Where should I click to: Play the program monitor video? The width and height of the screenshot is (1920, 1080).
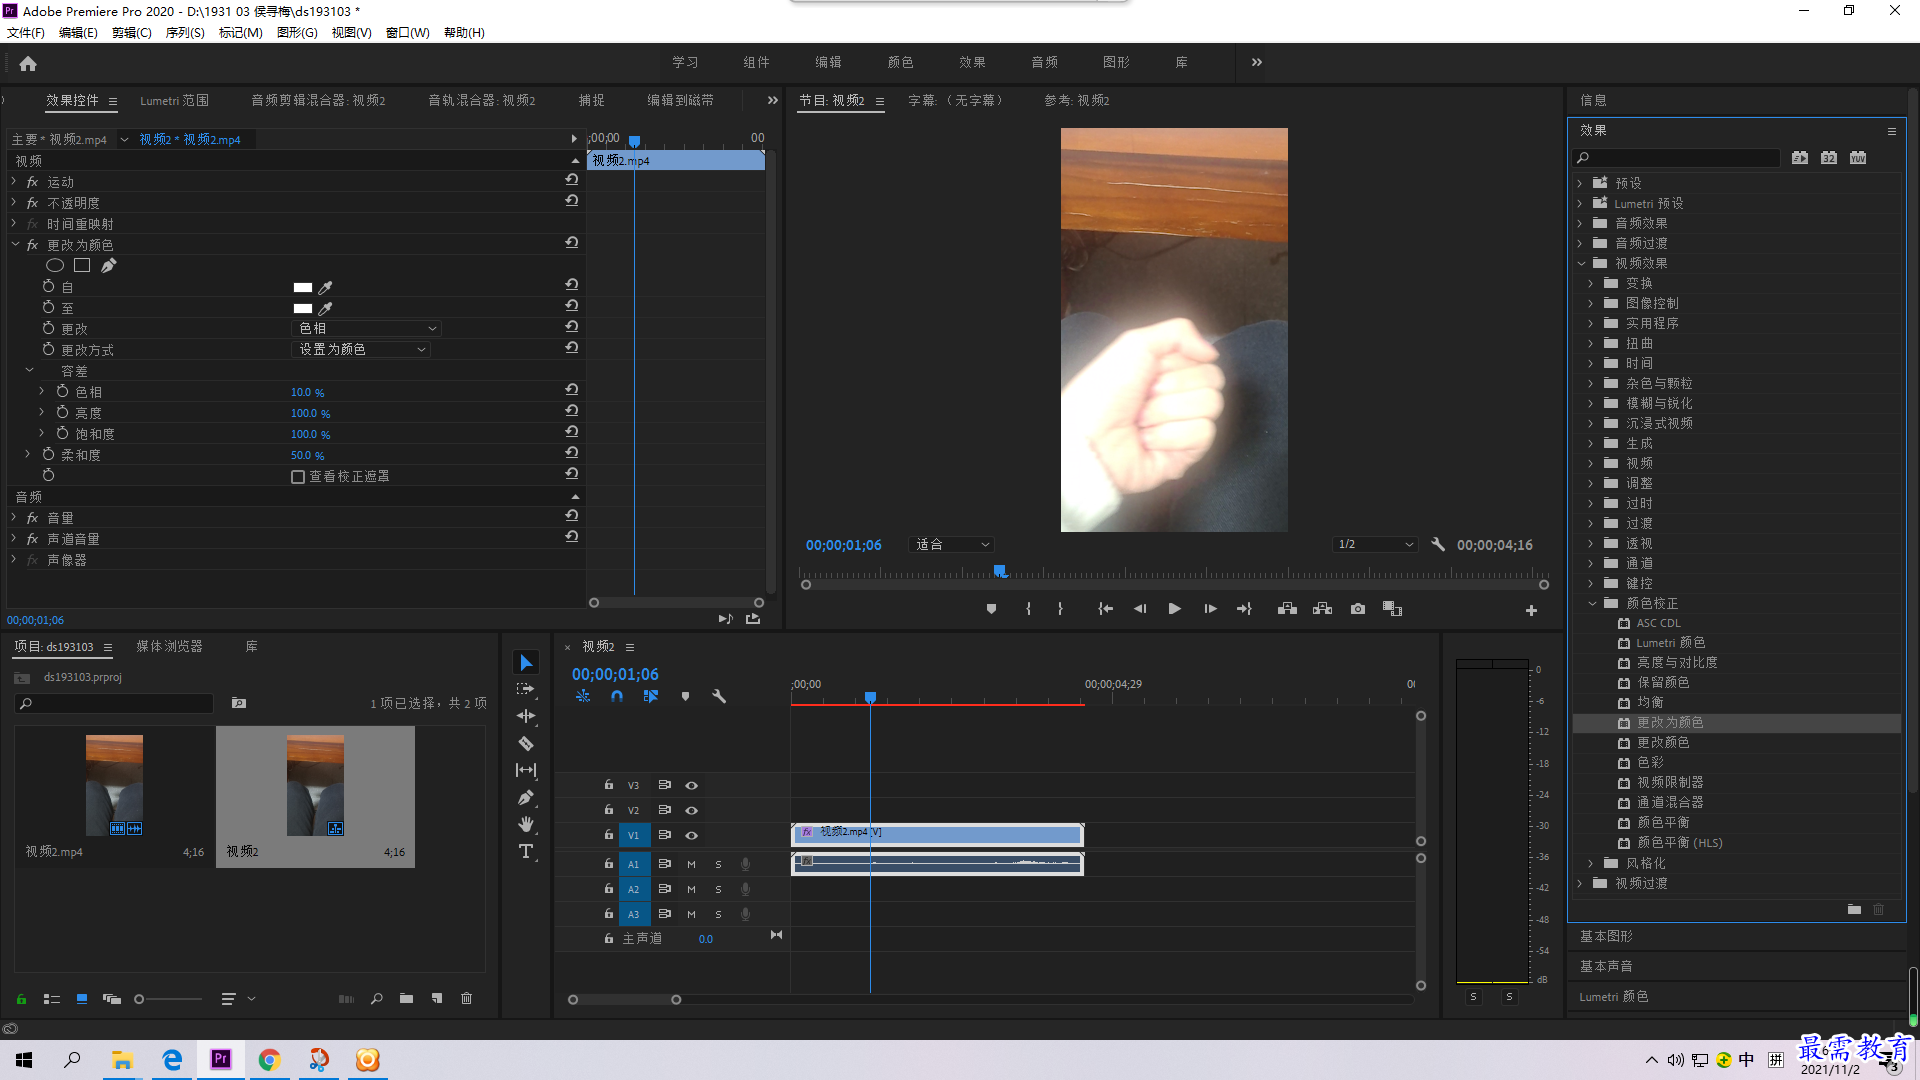1175,609
